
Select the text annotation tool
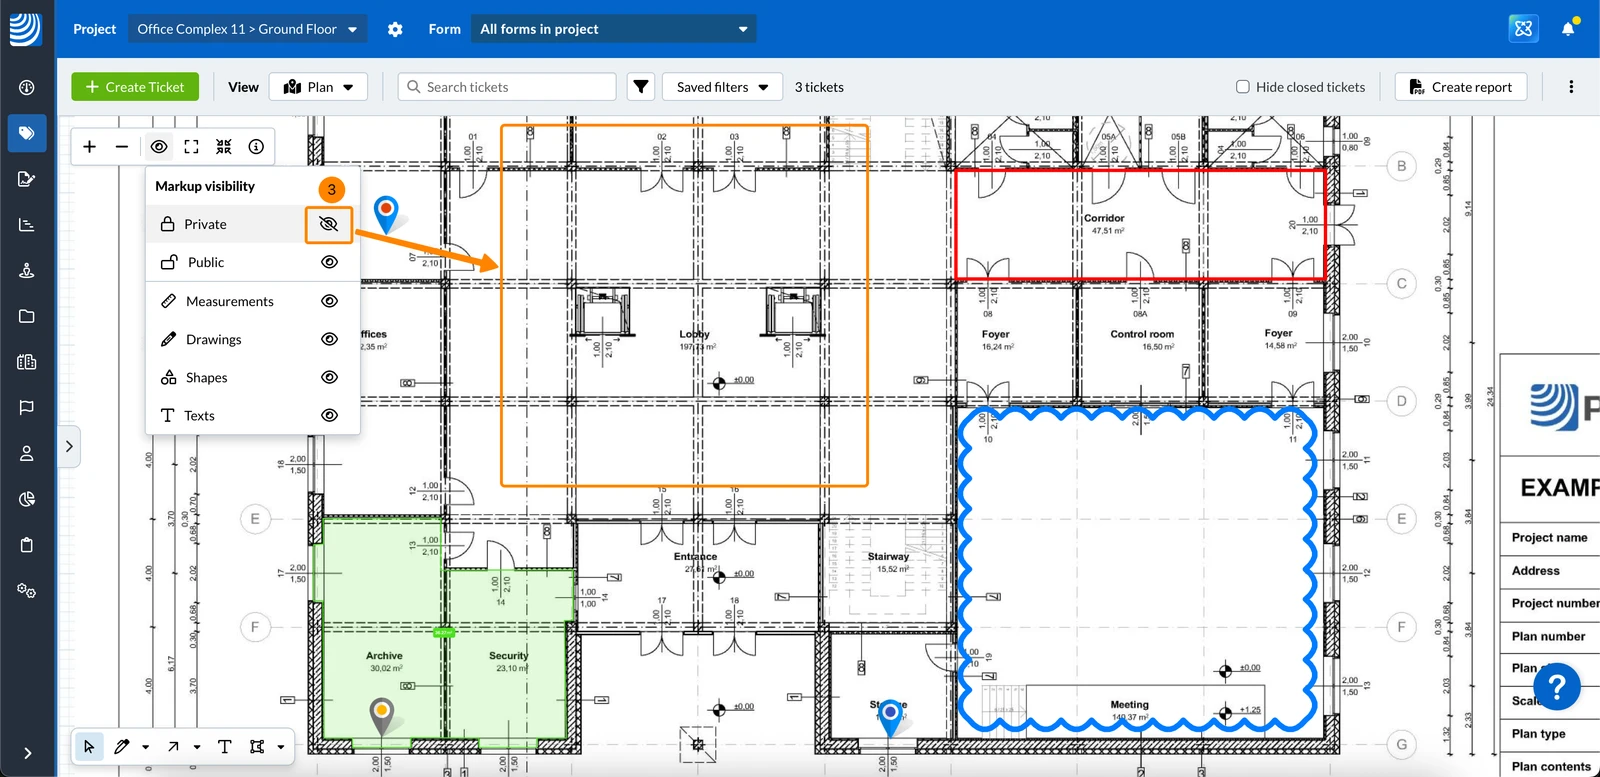point(224,746)
